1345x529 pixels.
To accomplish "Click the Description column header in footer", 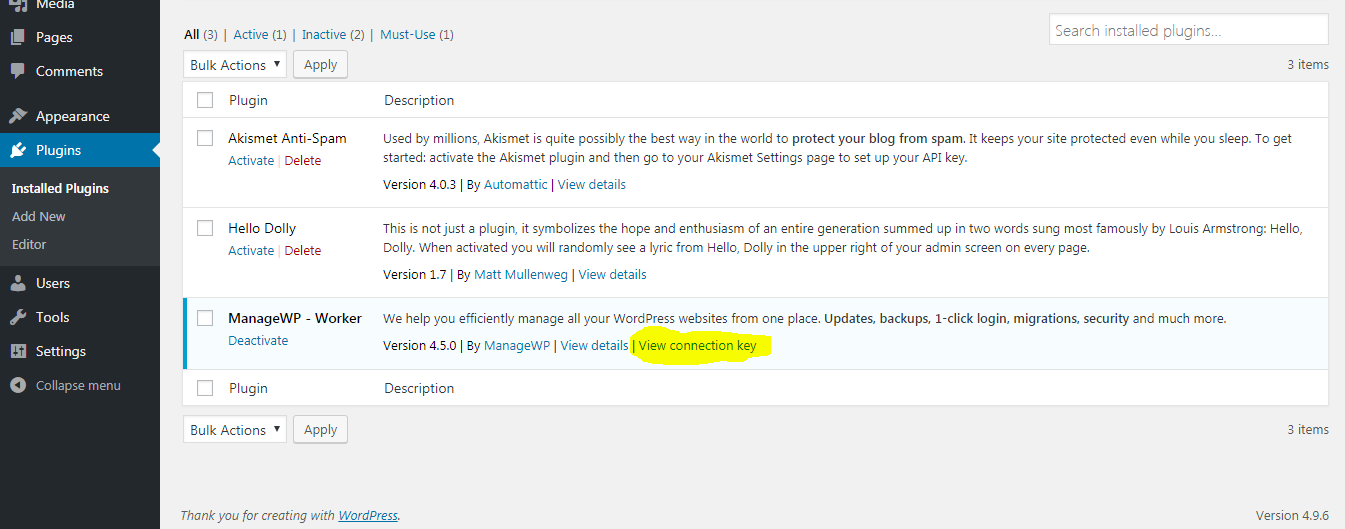I will coord(419,388).
